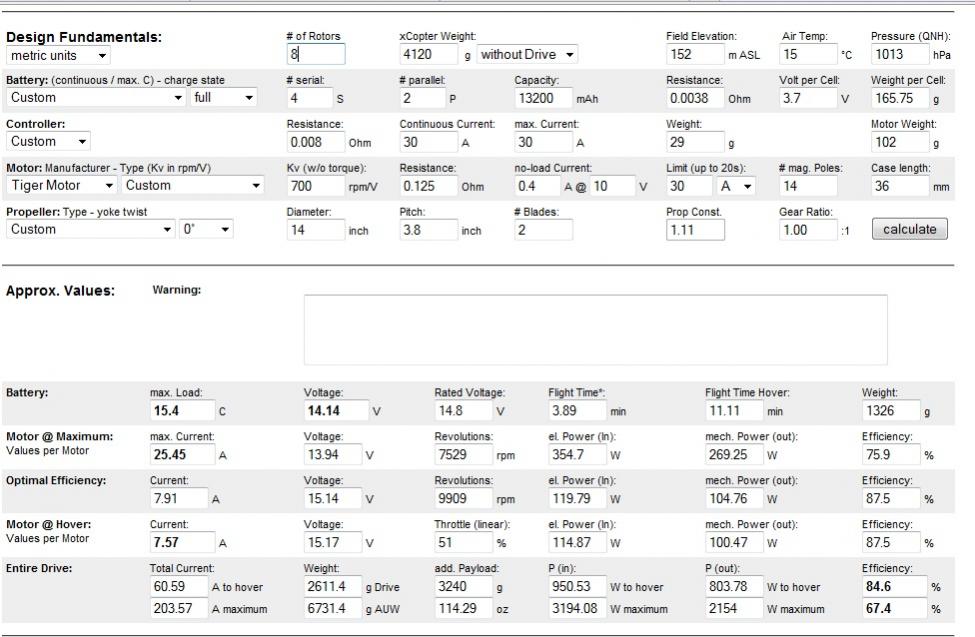Open the Controller Custom dropdown
The height and width of the screenshot is (637, 975).
(49, 142)
